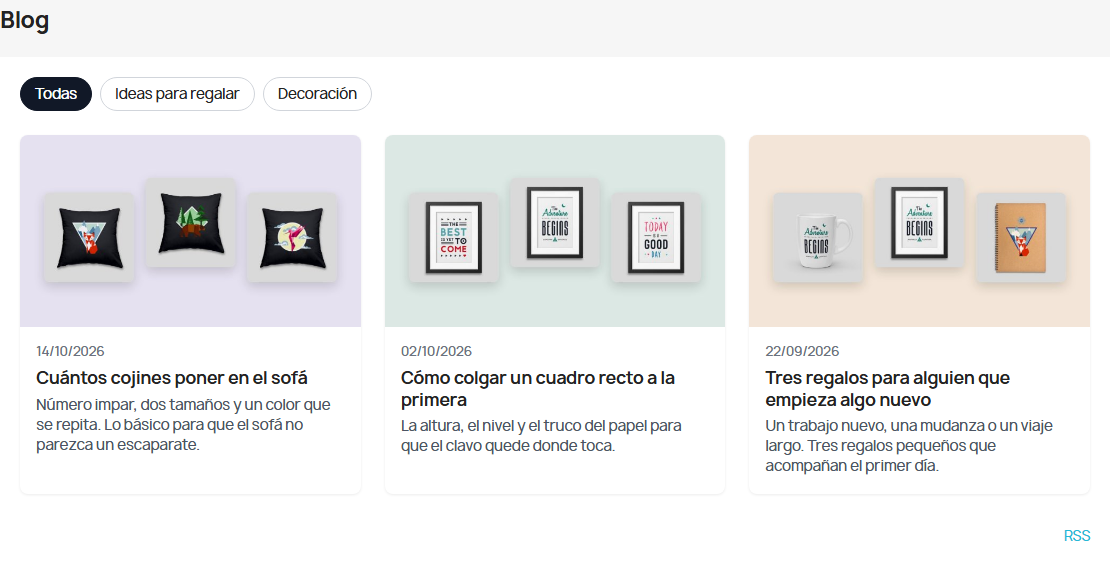Click the fox spiral notebook image
Screen dimensions: 1110x569
(x=1021, y=237)
